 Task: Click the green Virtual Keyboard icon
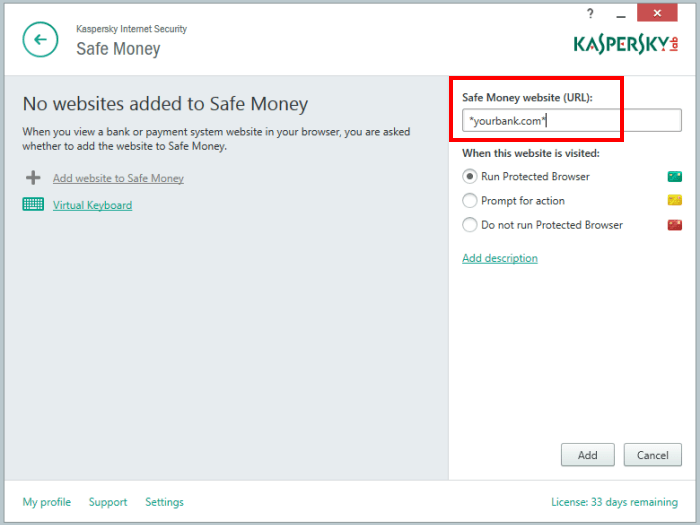[33, 204]
